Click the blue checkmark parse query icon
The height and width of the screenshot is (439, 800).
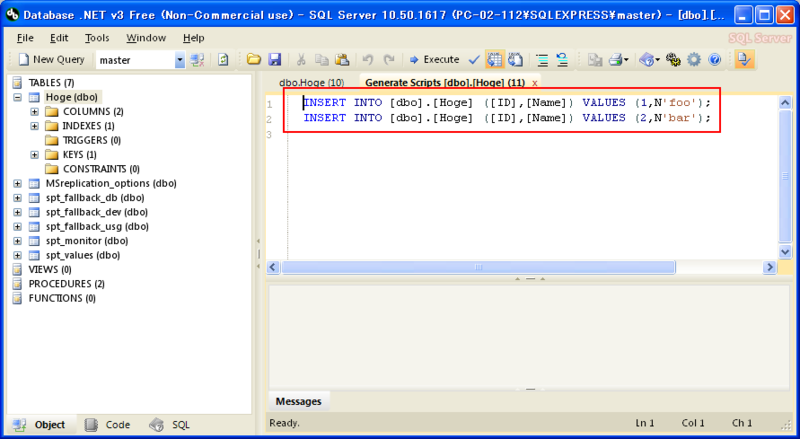tap(474, 60)
